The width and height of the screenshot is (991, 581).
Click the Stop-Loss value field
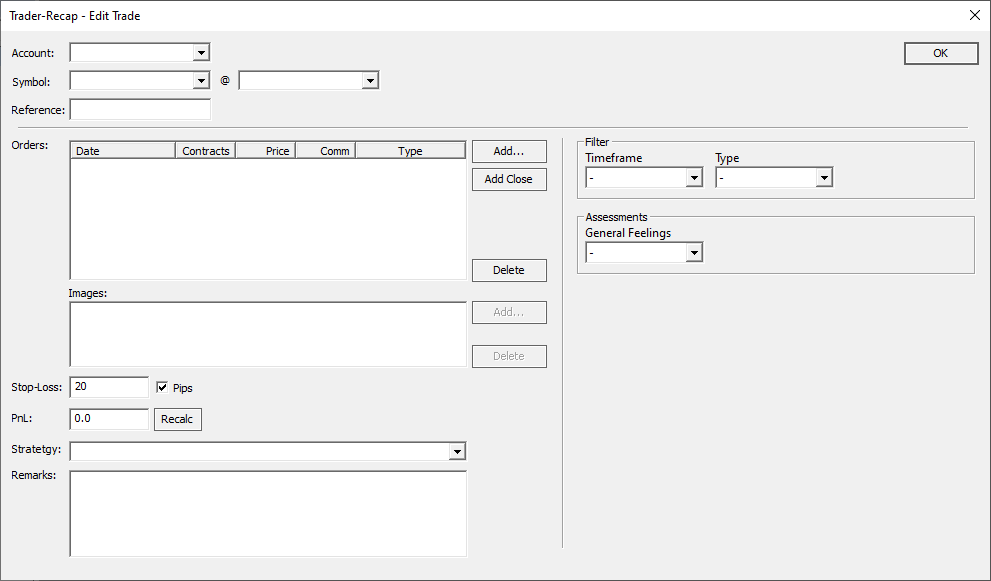click(x=109, y=387)
